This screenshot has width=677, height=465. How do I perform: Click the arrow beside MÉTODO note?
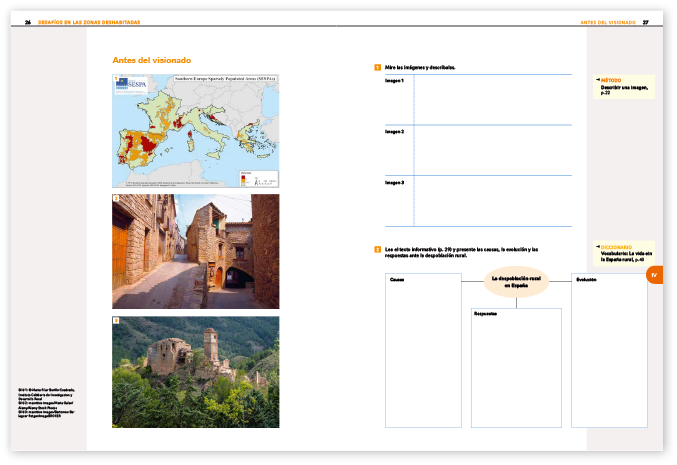(x=598, y=80)
